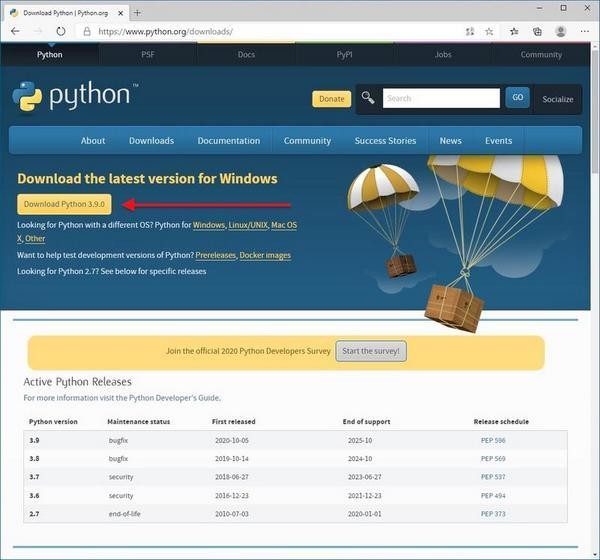The height and width of the screenshot is (560, 600).
Task: Open the PEP 494 release schedule link
Action: pos(493,496)
